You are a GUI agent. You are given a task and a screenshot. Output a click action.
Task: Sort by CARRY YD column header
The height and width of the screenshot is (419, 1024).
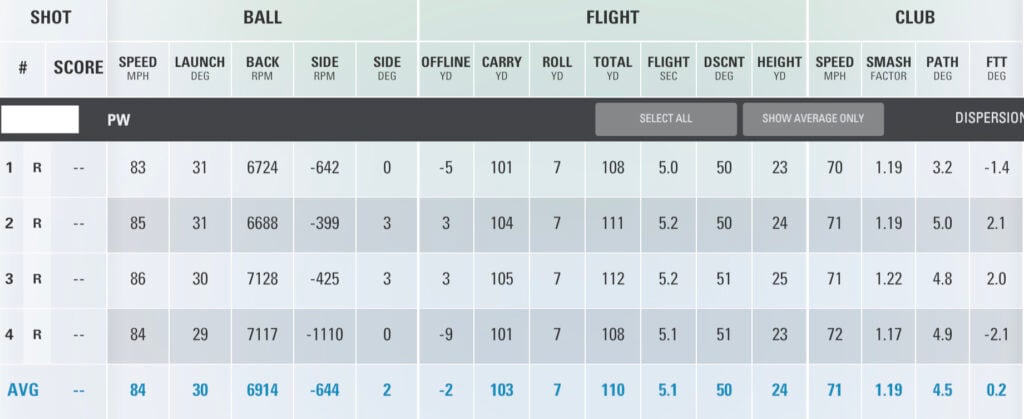[501, 67]
